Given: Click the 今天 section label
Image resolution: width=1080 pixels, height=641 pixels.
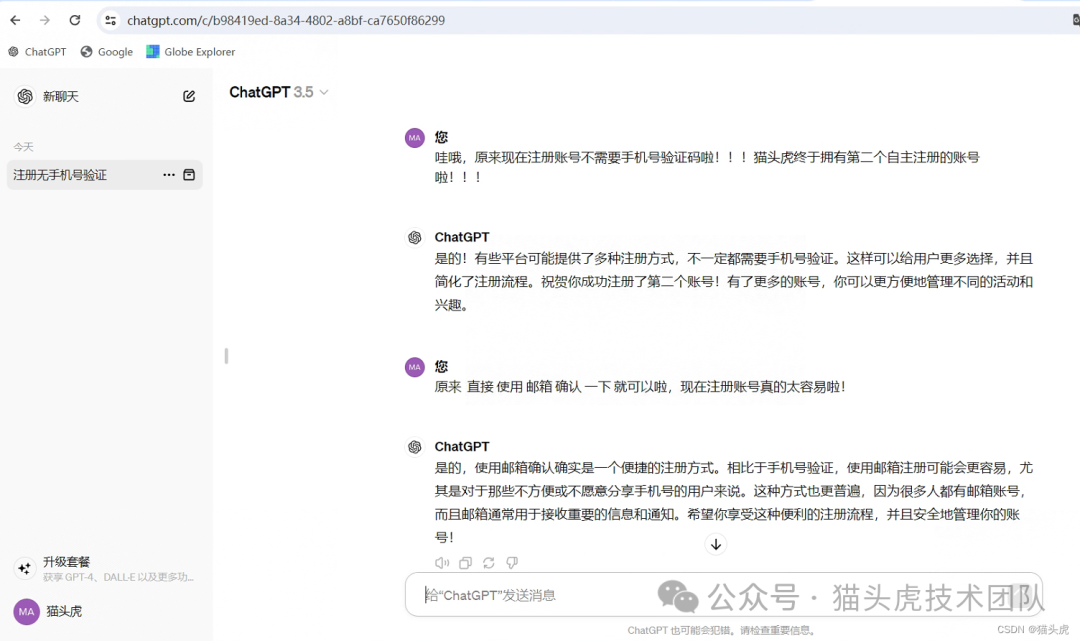Looking at the screenshot, I should (23, 147).
